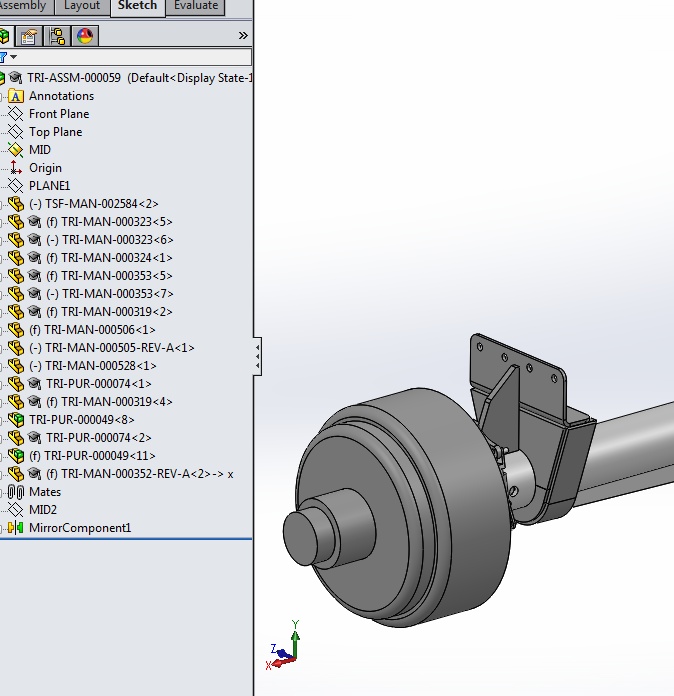This screenshot has width=674, height=696.
Task: Click the "Origin" label
Action: [45, 168]
